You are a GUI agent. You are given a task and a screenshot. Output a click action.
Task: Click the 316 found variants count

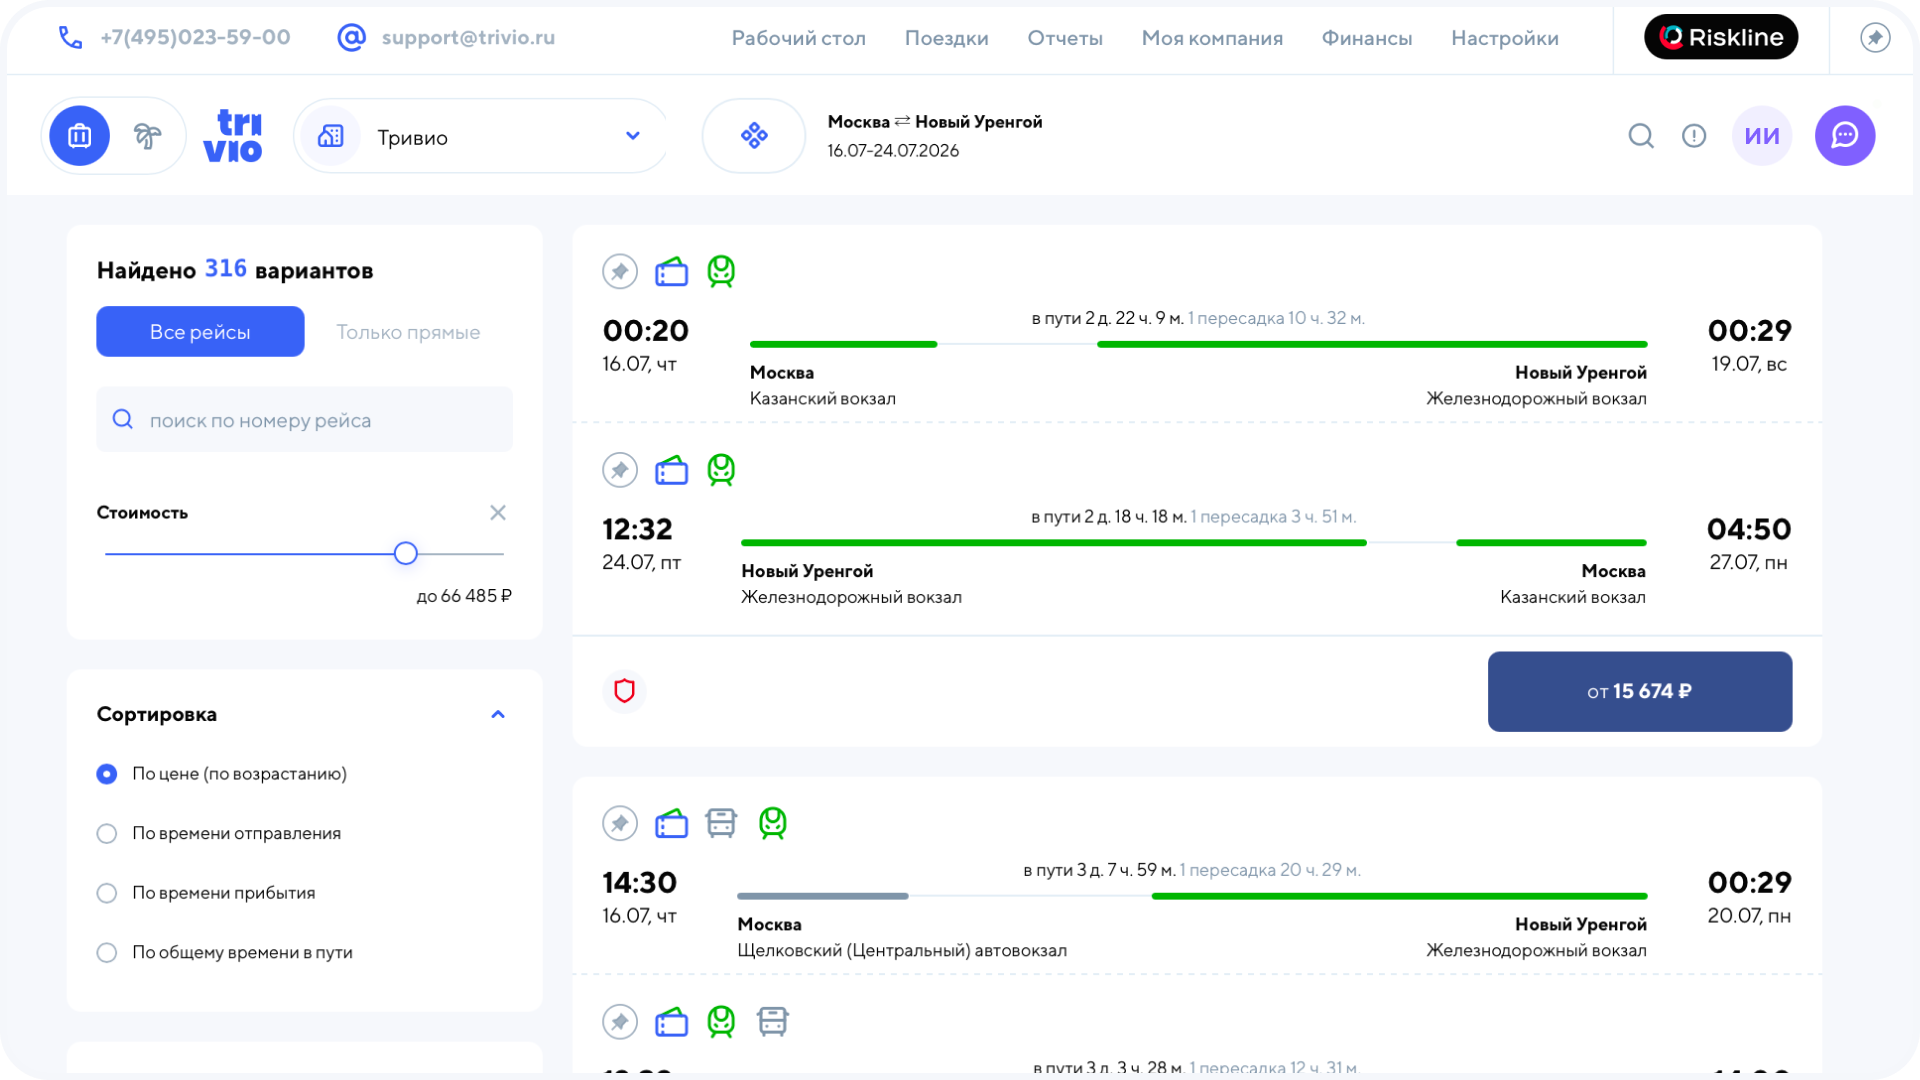(x=226, y=269)
